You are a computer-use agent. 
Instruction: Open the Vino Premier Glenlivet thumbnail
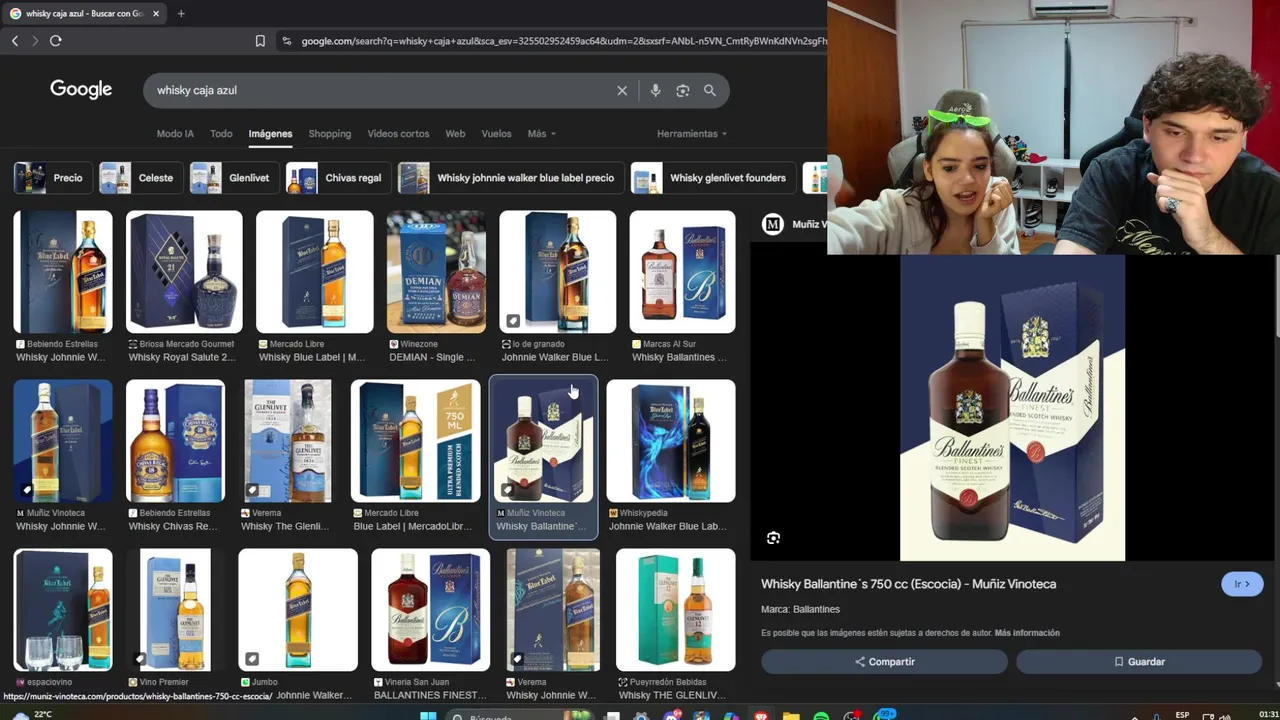point(175,610)
